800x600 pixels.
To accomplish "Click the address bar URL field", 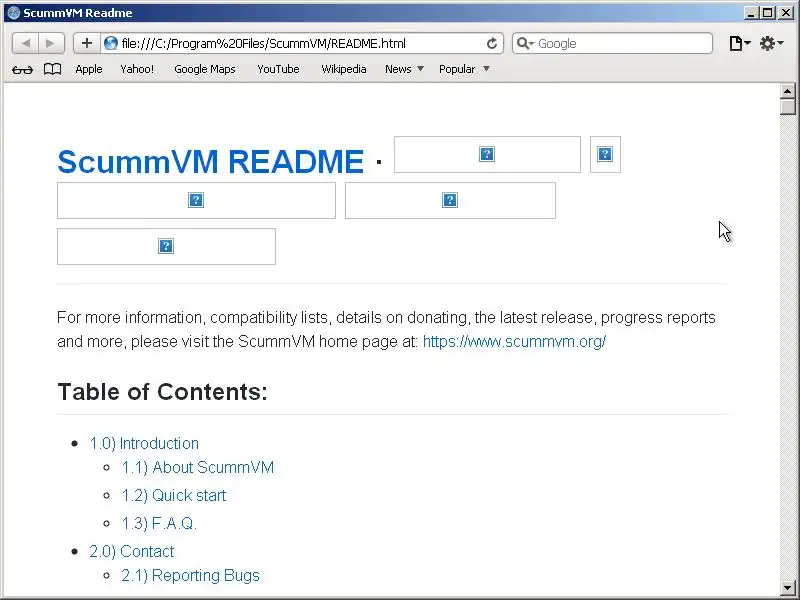I will 301,43.
